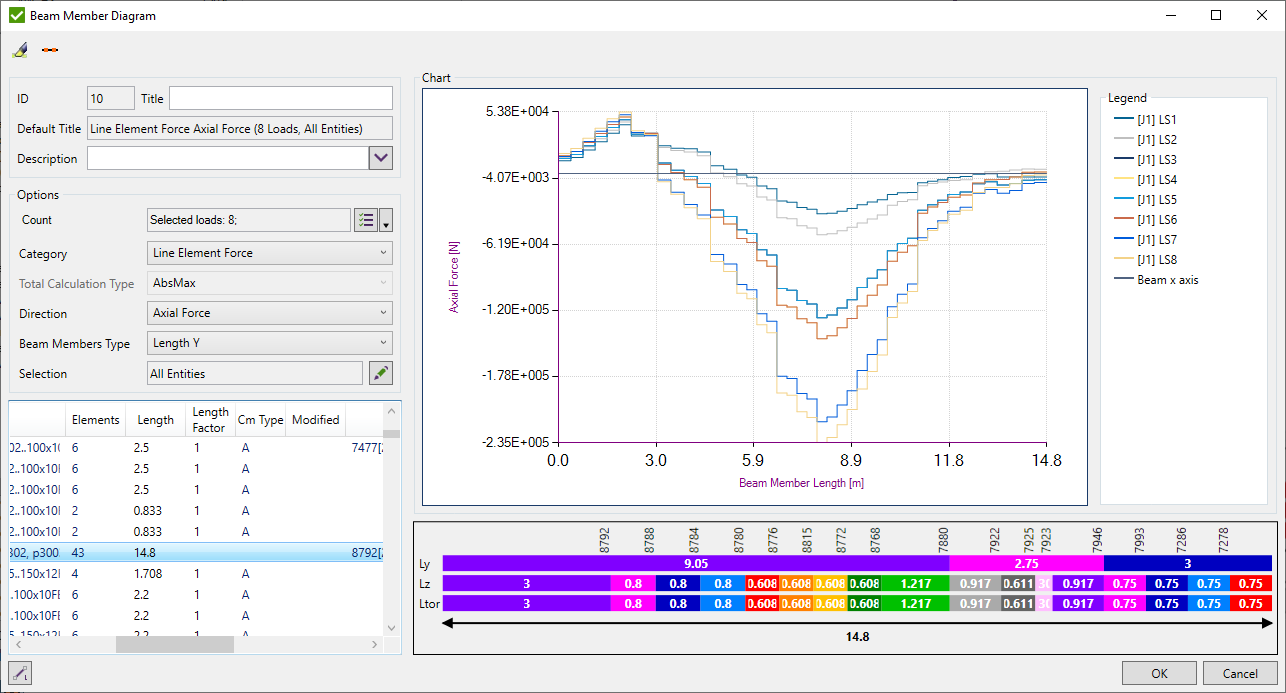
Task: Open the Category dropdown
Action: pos(270,253)
